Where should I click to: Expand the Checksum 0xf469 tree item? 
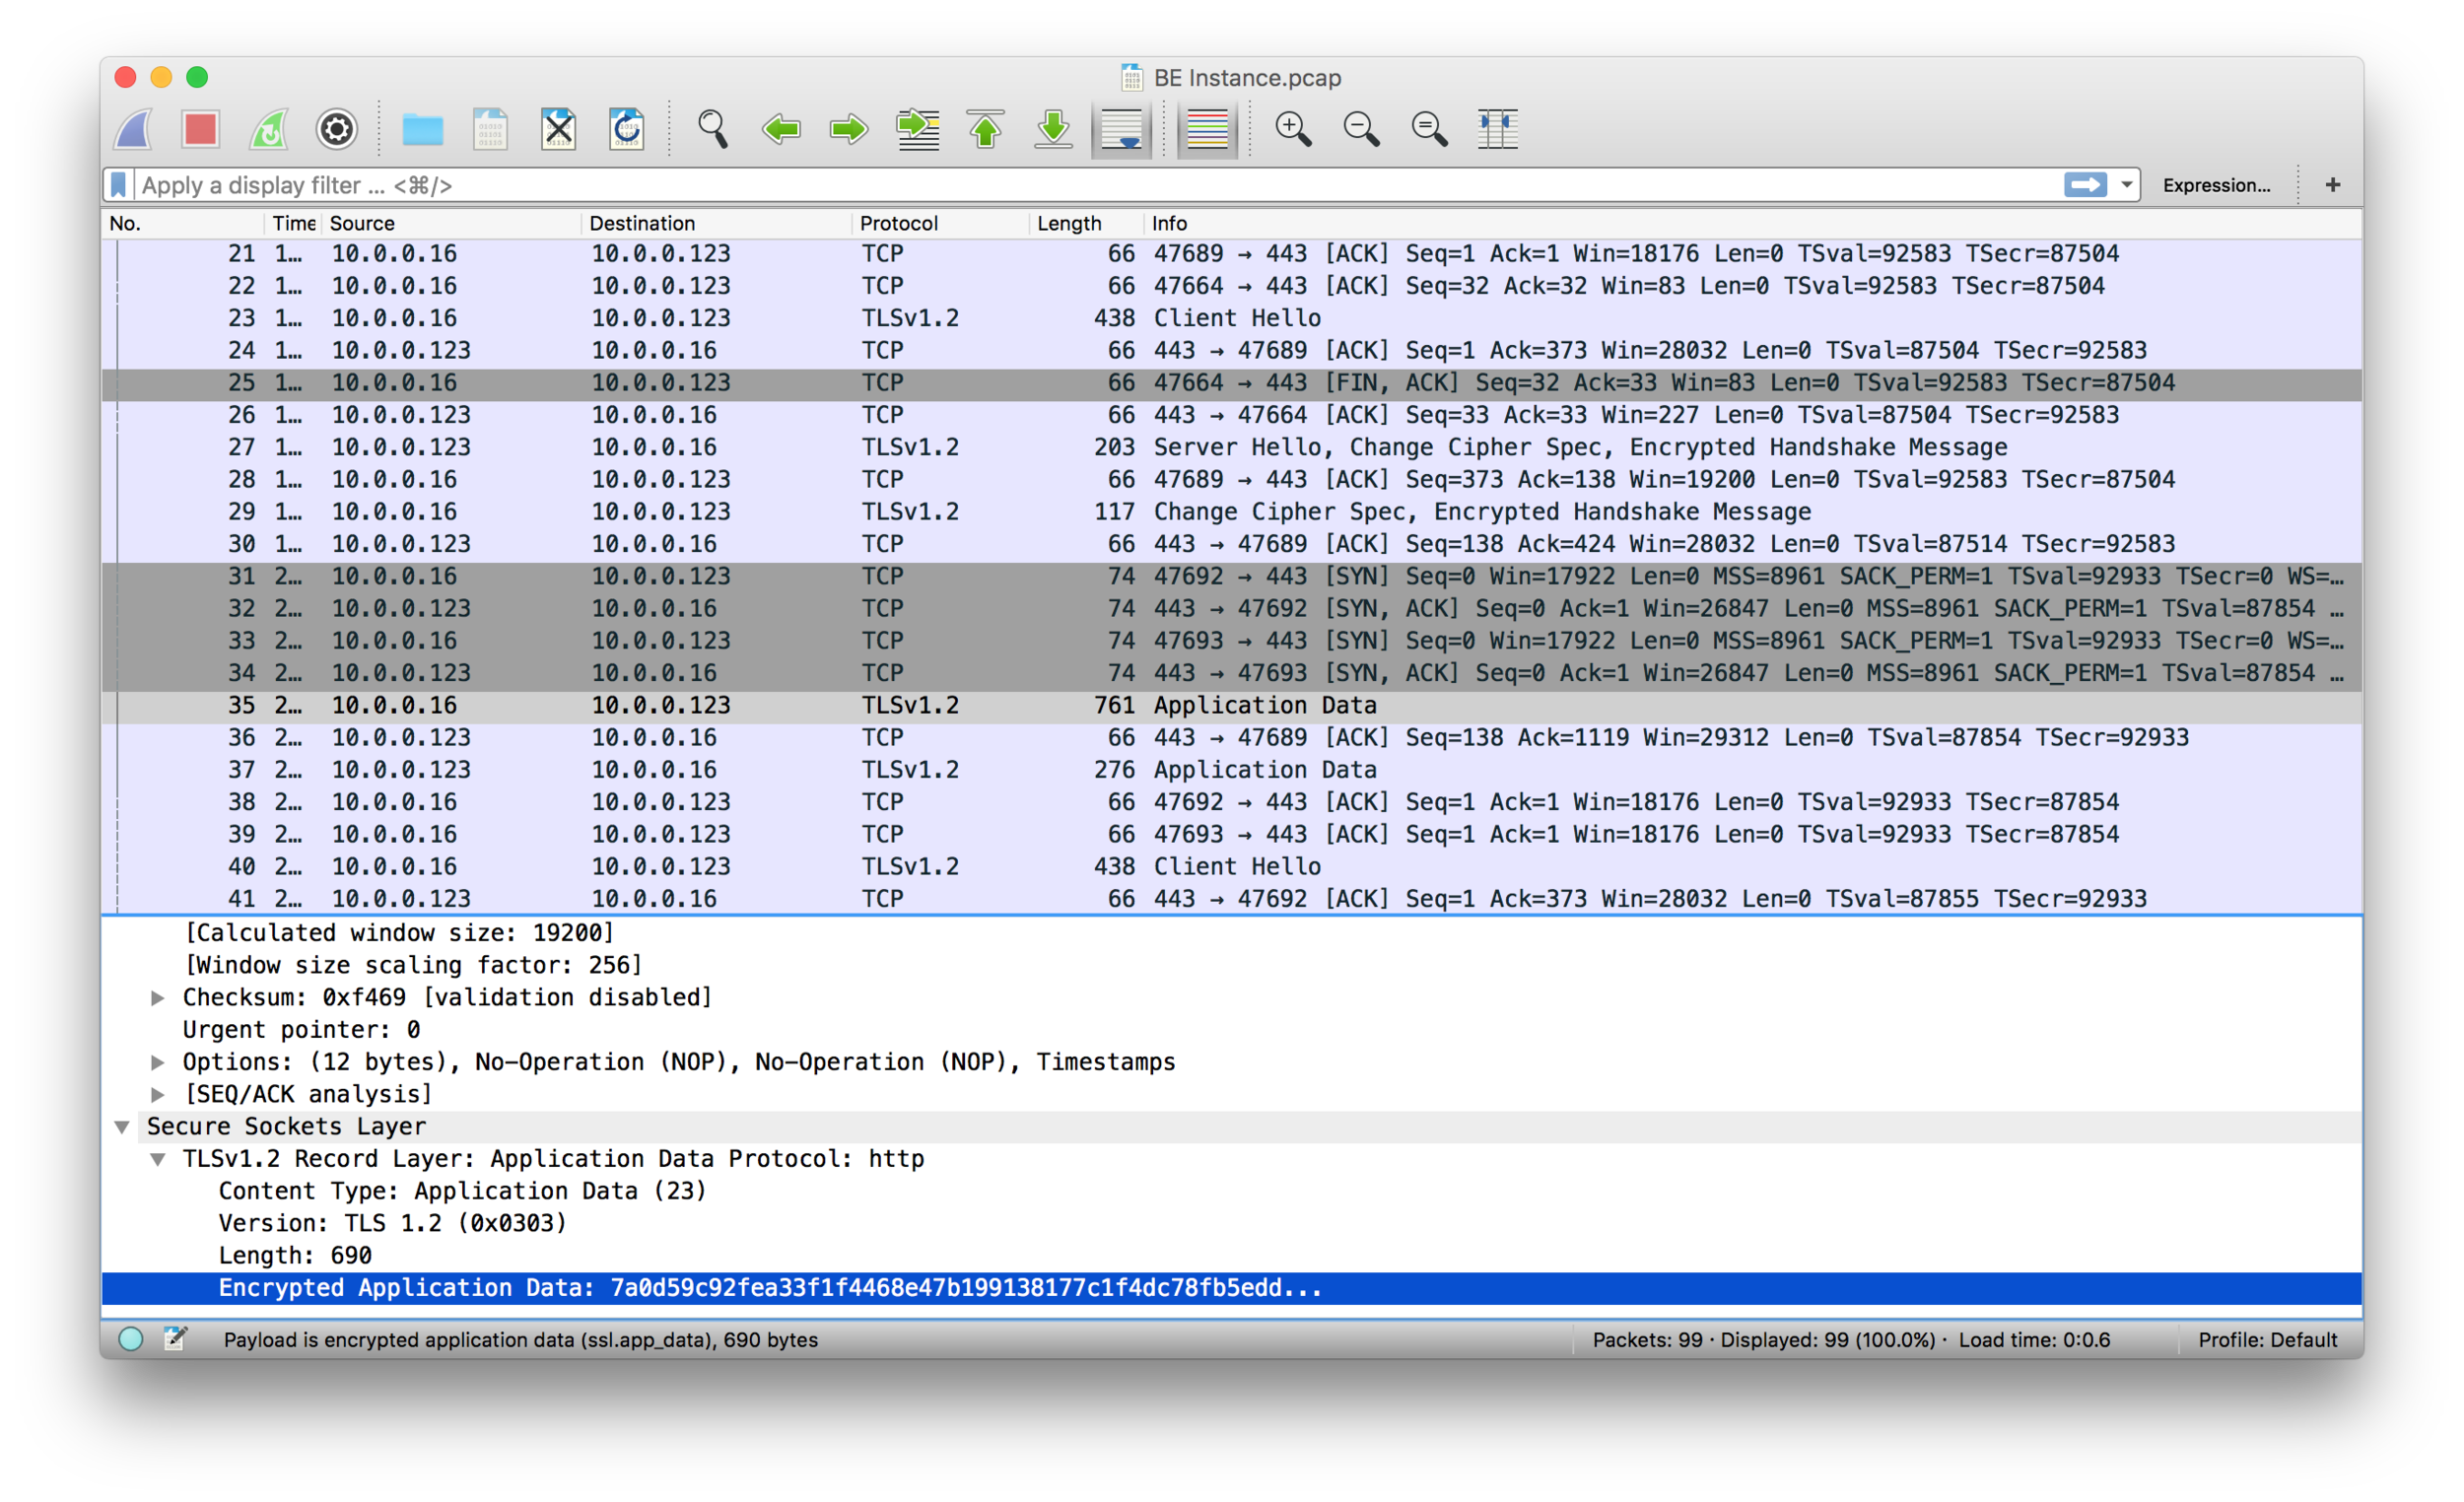(158, 997)
